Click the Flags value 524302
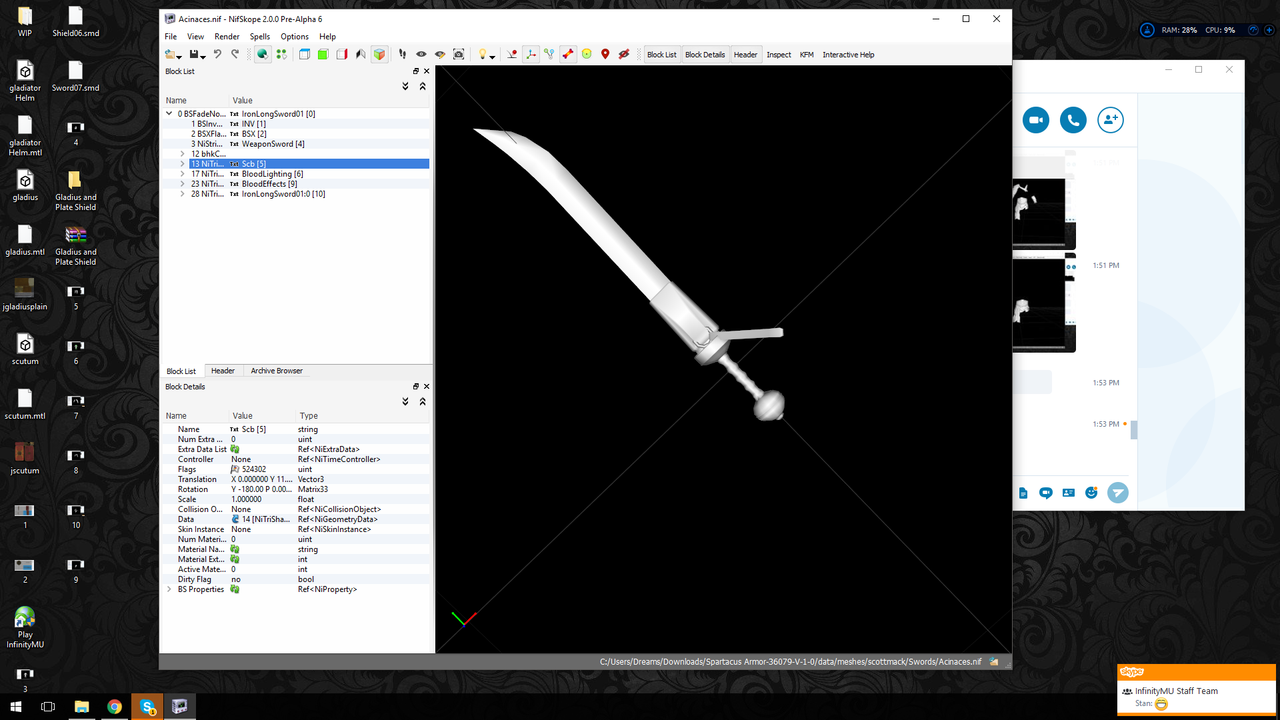The width and height of the screenshot is (1280, 720). click(253, 469)
